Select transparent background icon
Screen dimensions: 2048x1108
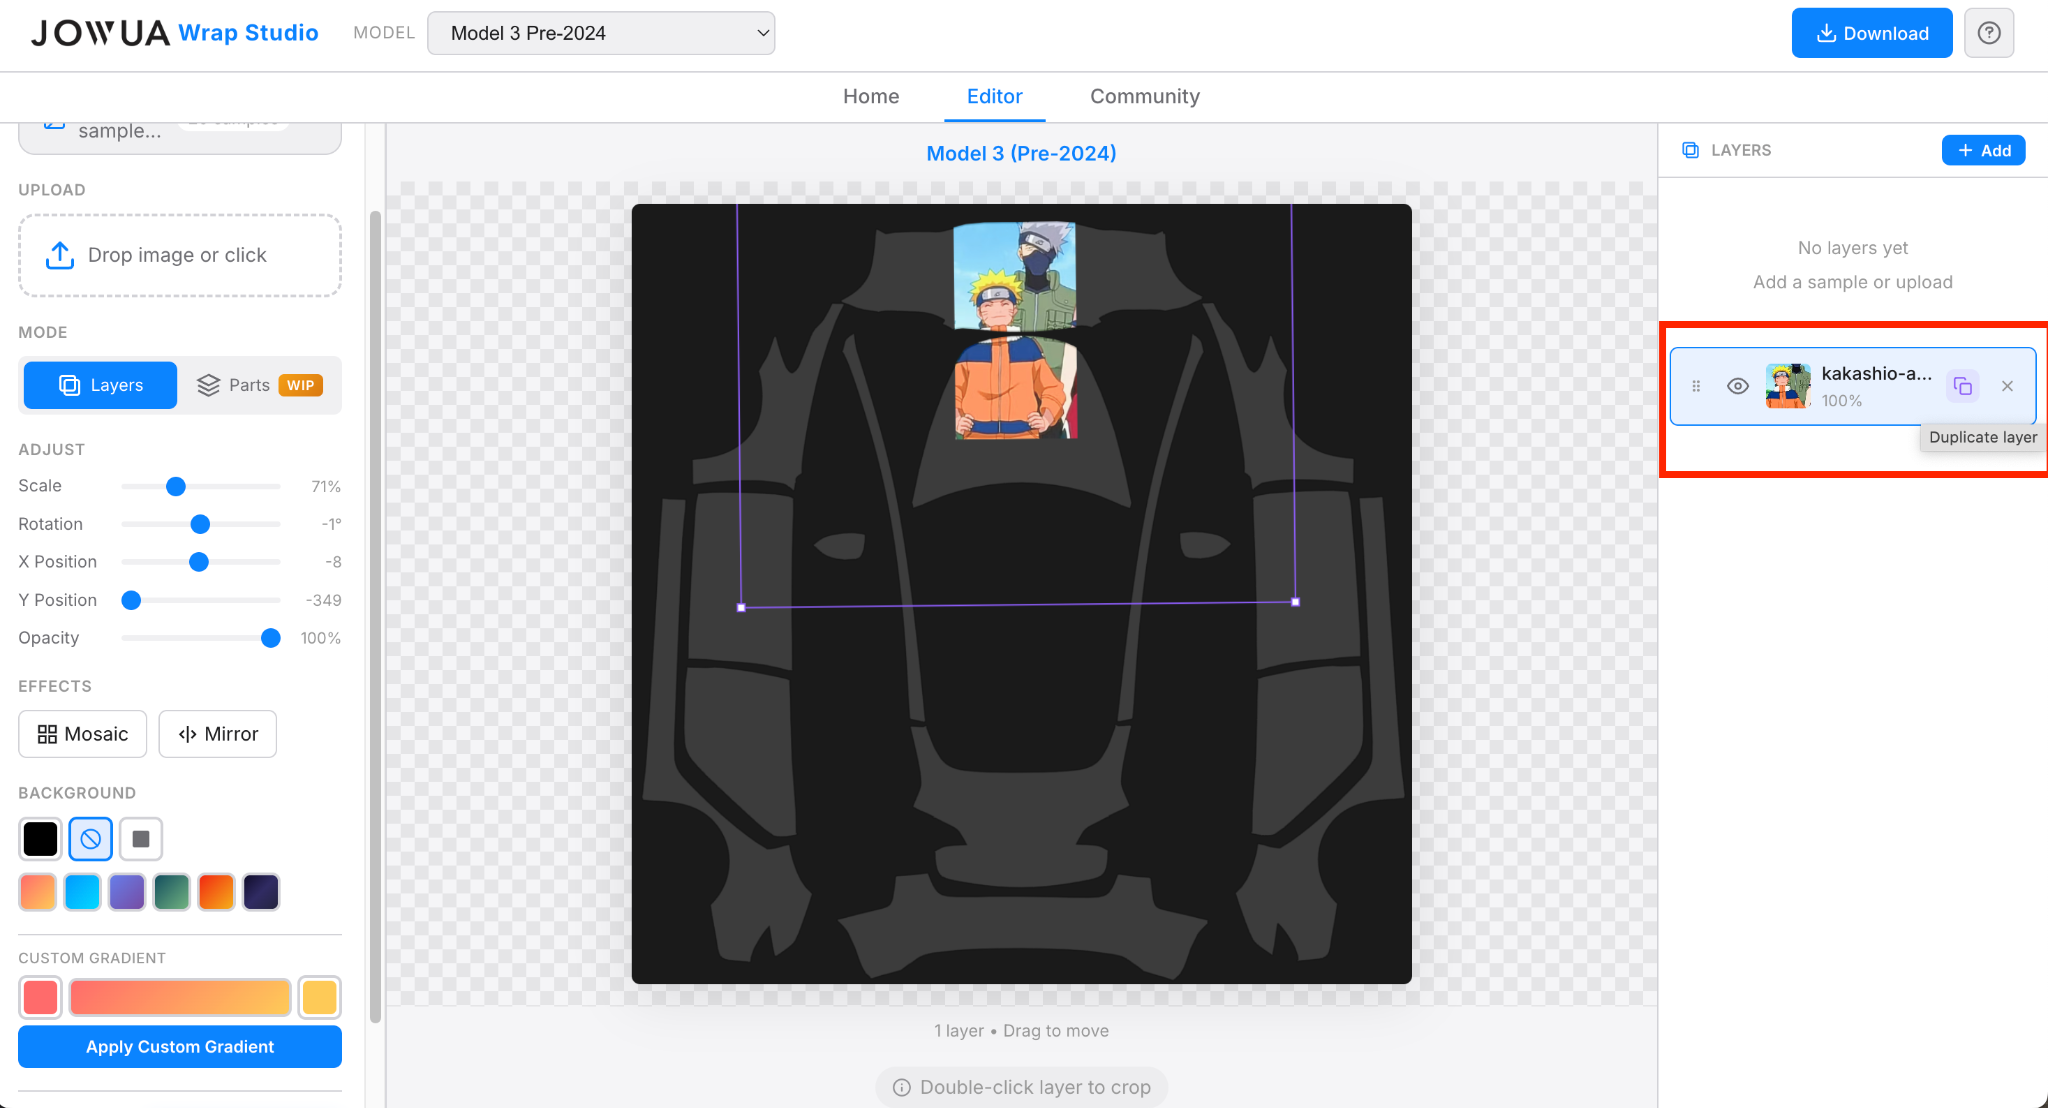tap(90, 839)
